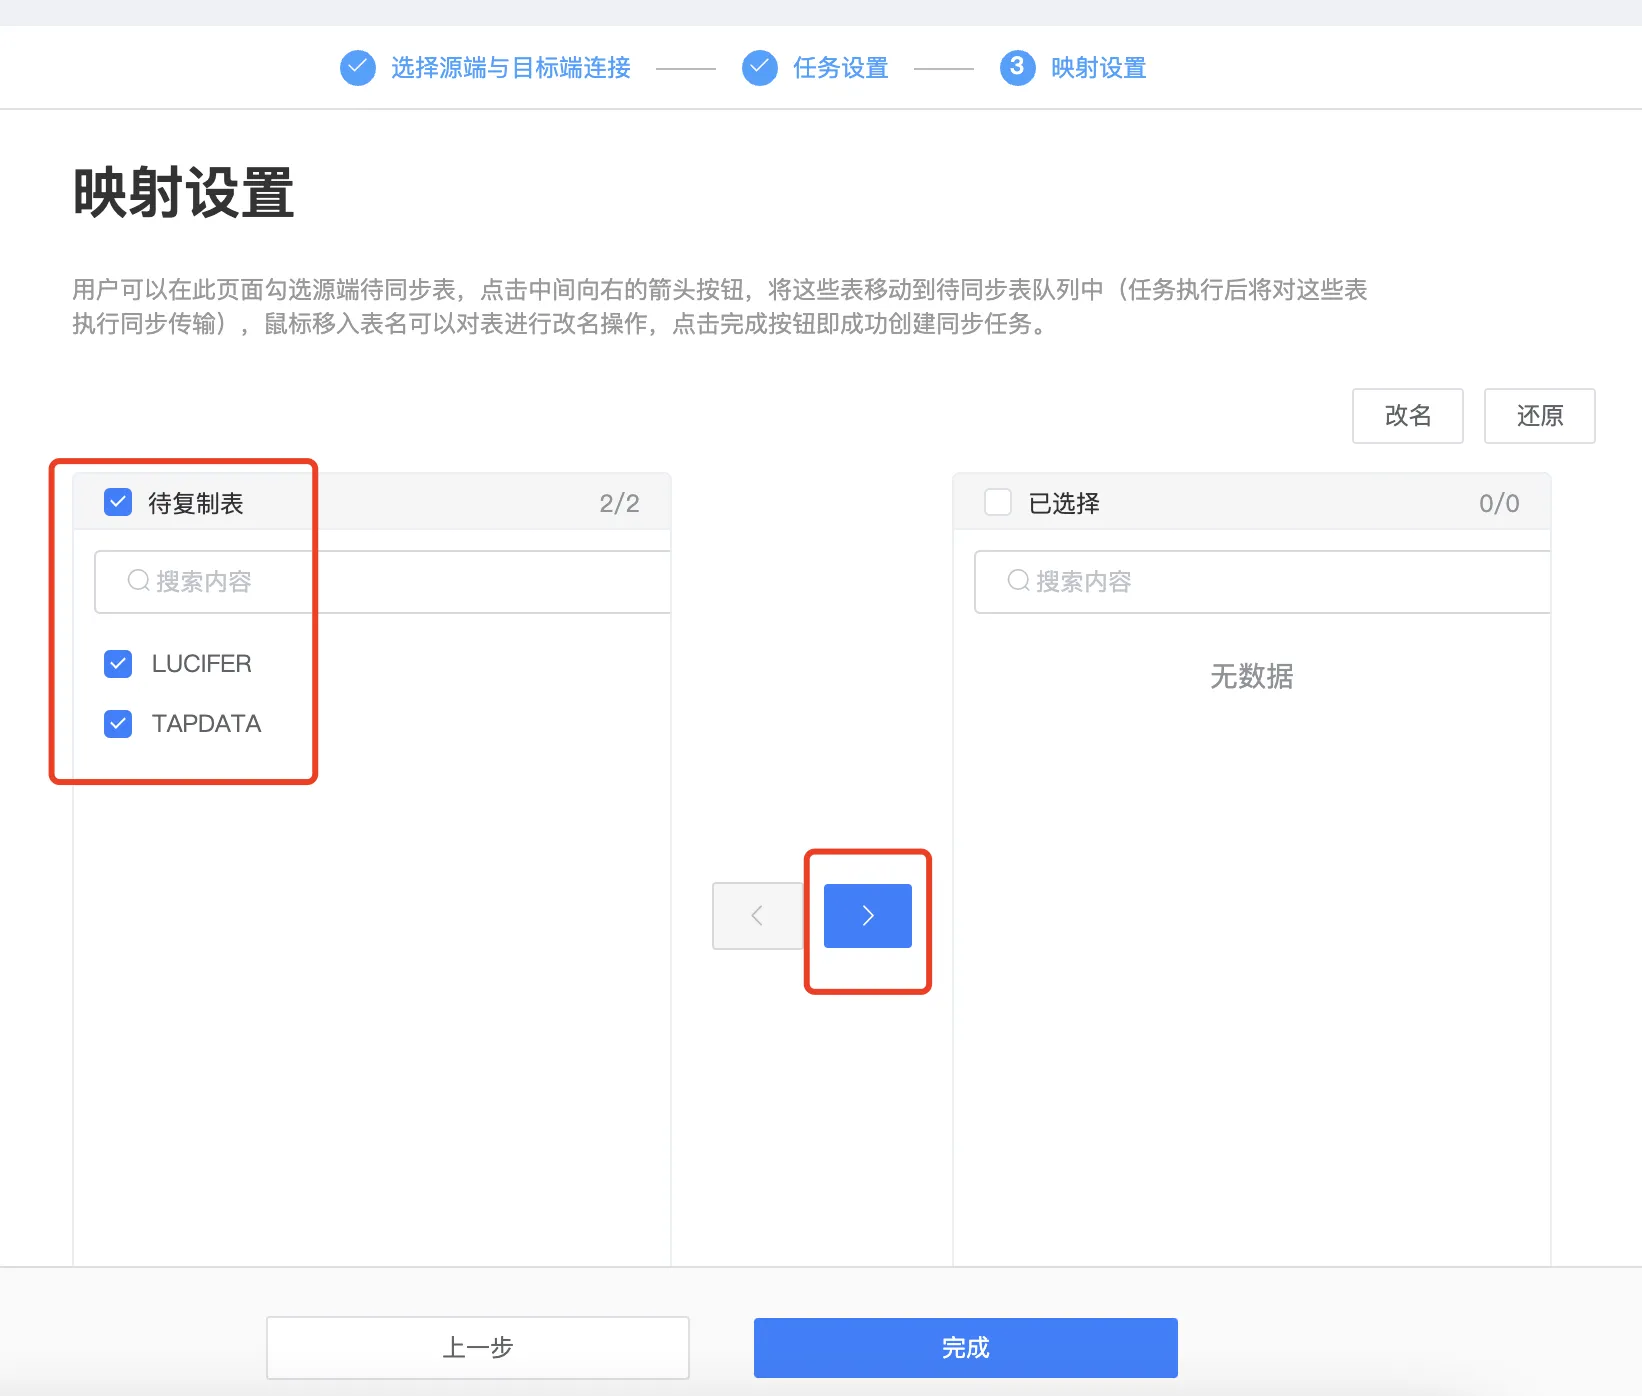Click the 映射设置 step label
This screenshot has height=1396, width=1642.
(1098, 67)
